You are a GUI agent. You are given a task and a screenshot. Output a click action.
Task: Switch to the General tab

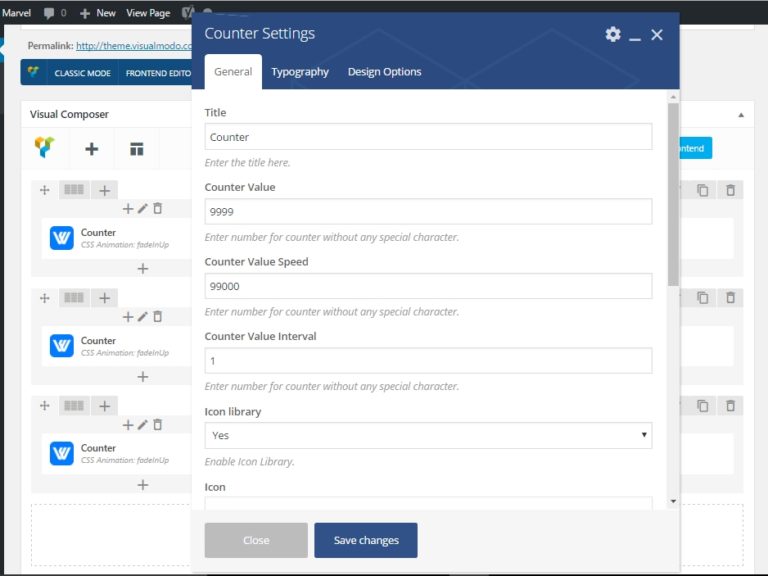coord(233,72)
